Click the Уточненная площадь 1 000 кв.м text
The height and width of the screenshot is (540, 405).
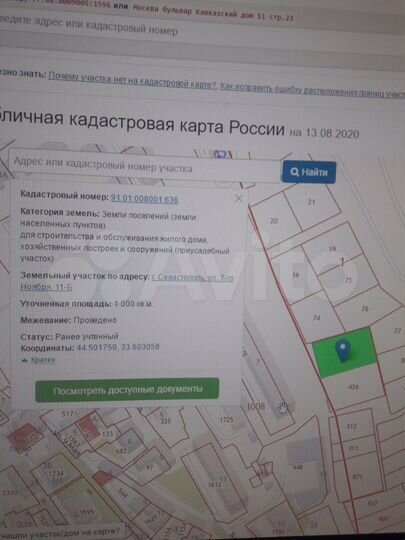86,304
